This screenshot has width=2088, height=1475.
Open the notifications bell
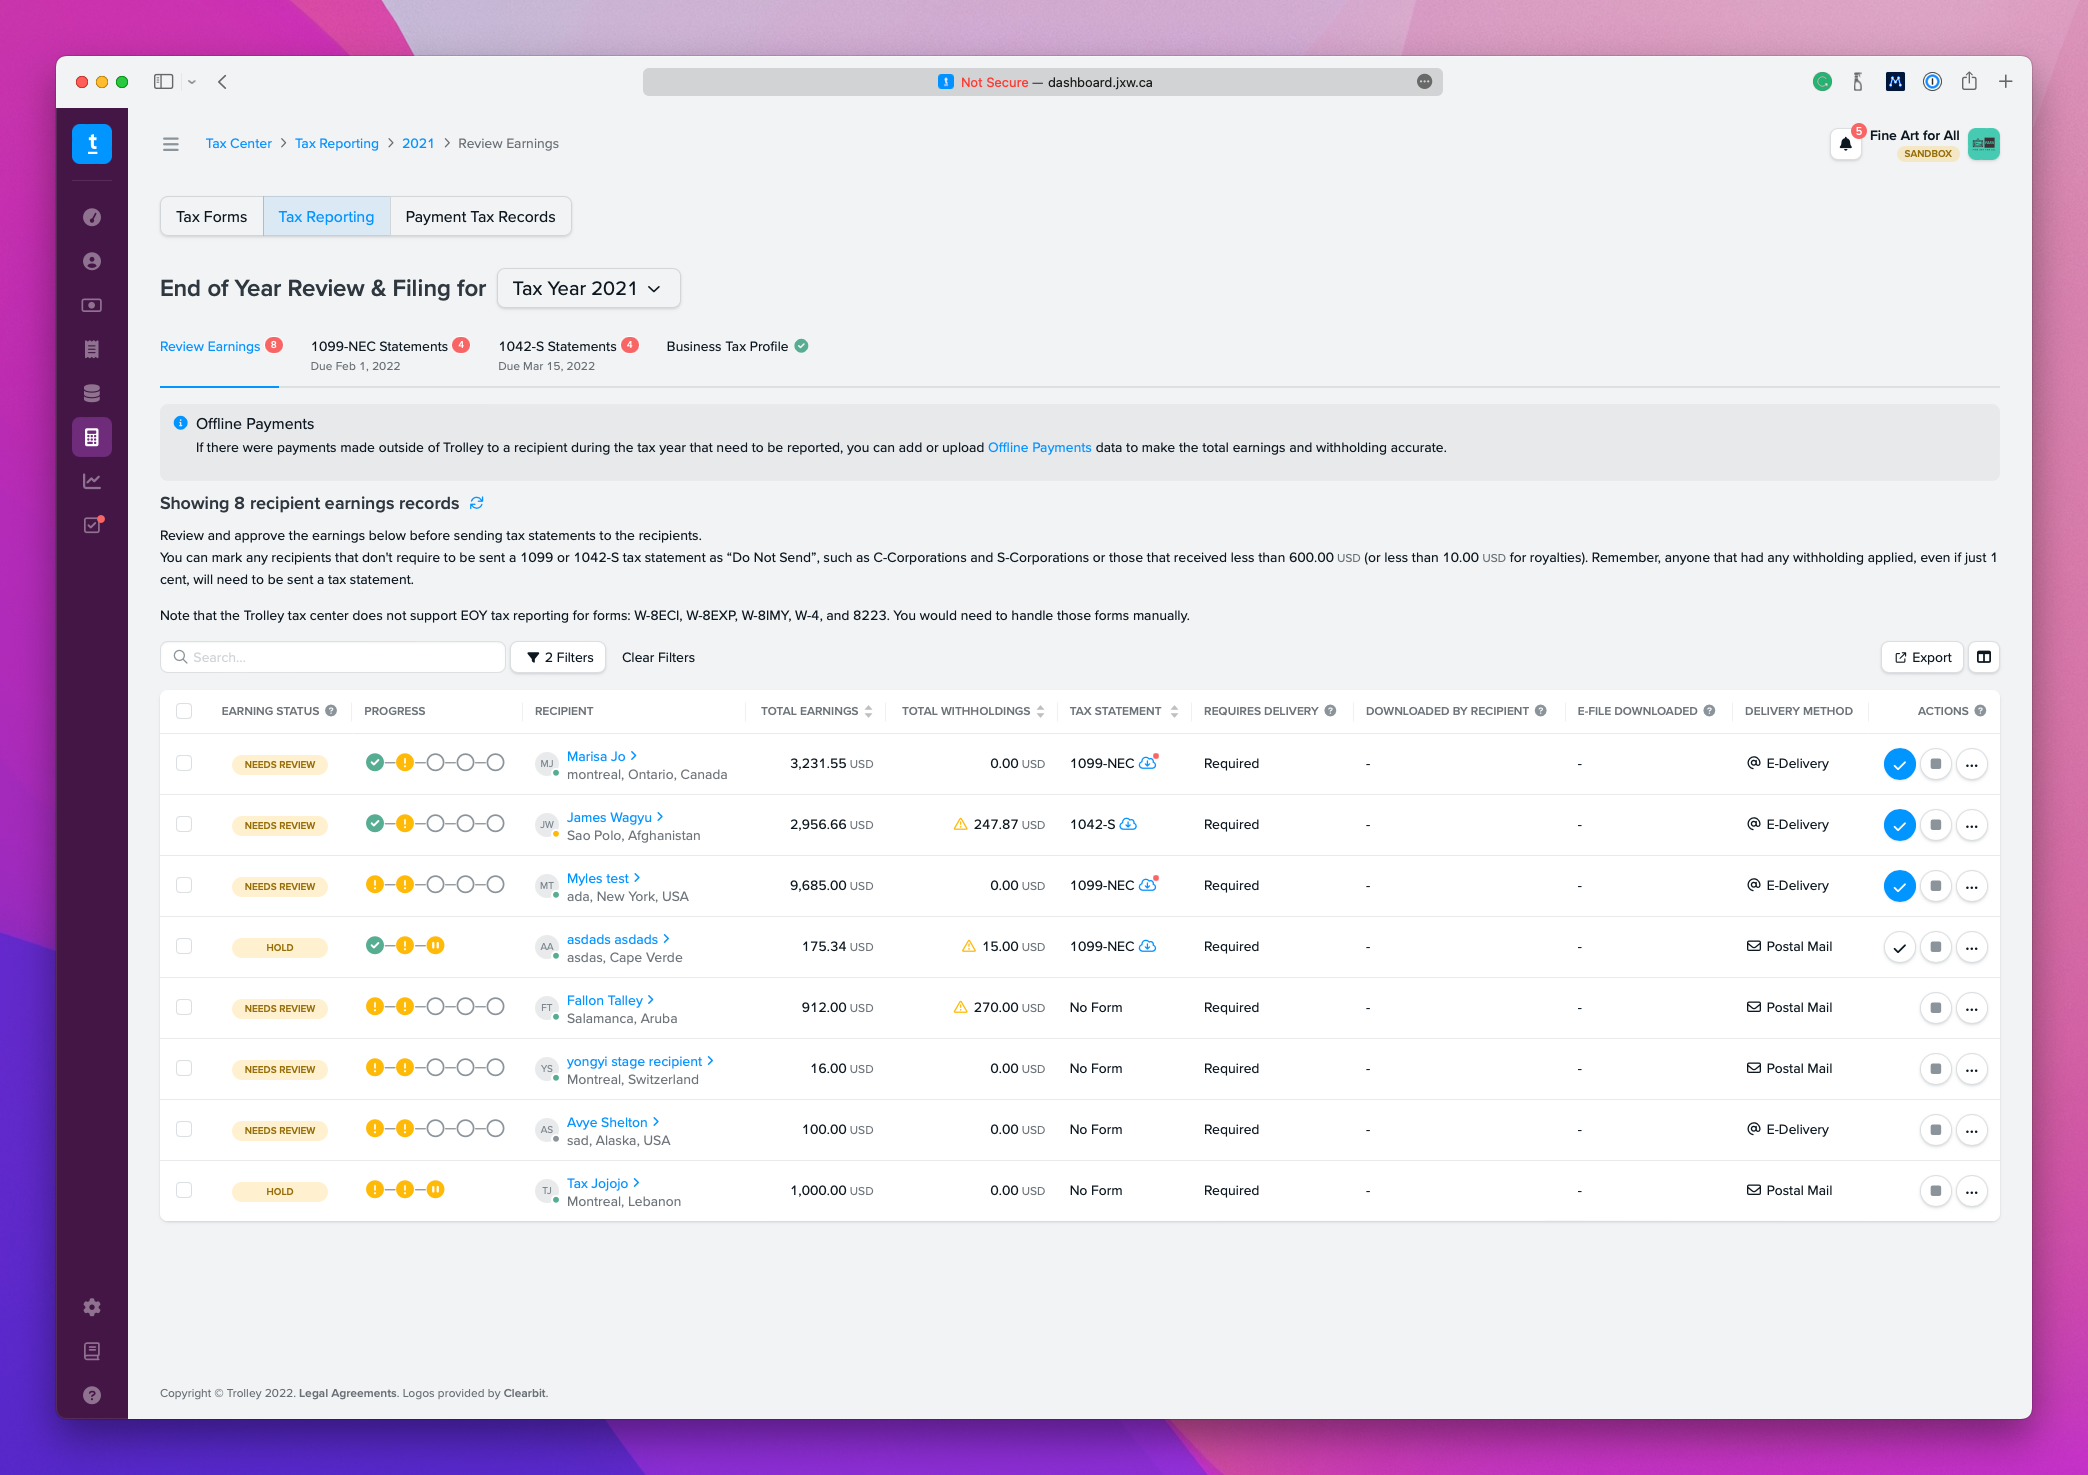pos(1845,144)
